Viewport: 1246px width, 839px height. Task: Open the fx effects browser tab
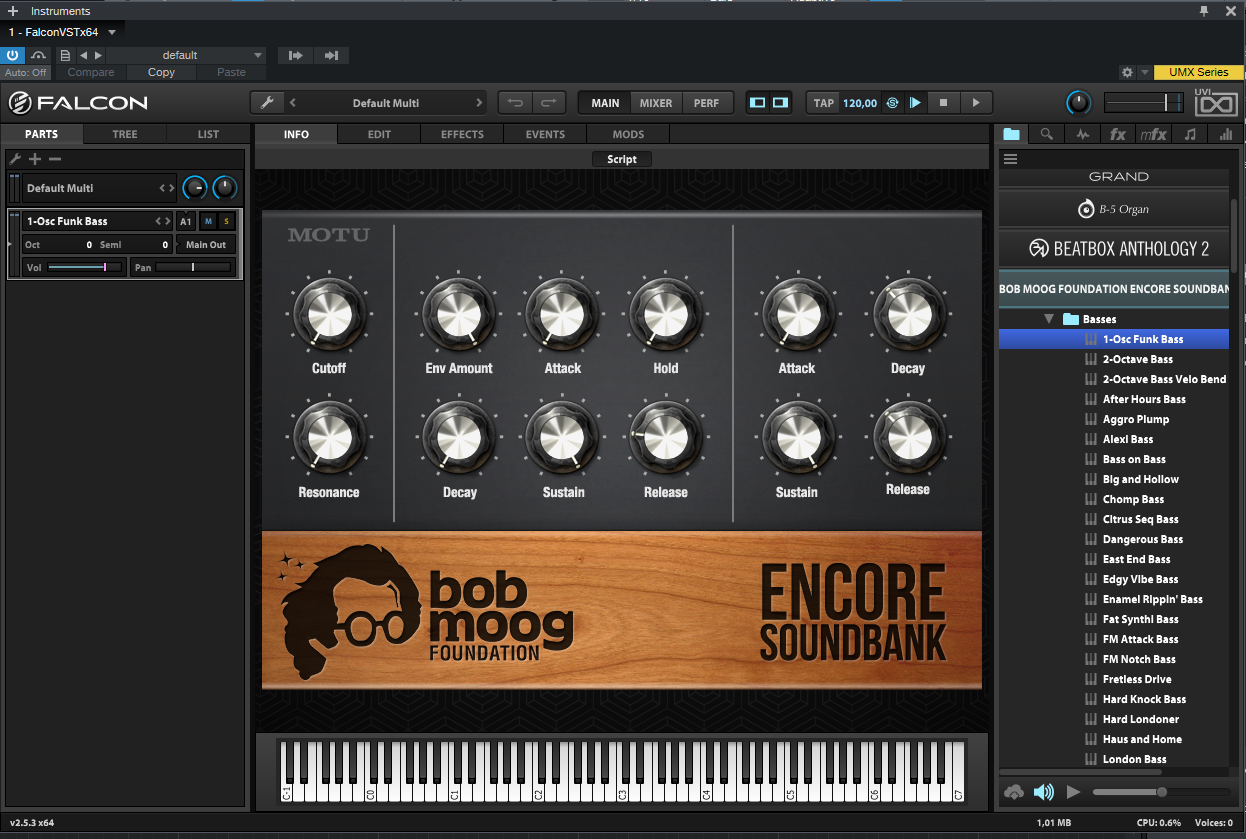click(x=1117, y=134)
